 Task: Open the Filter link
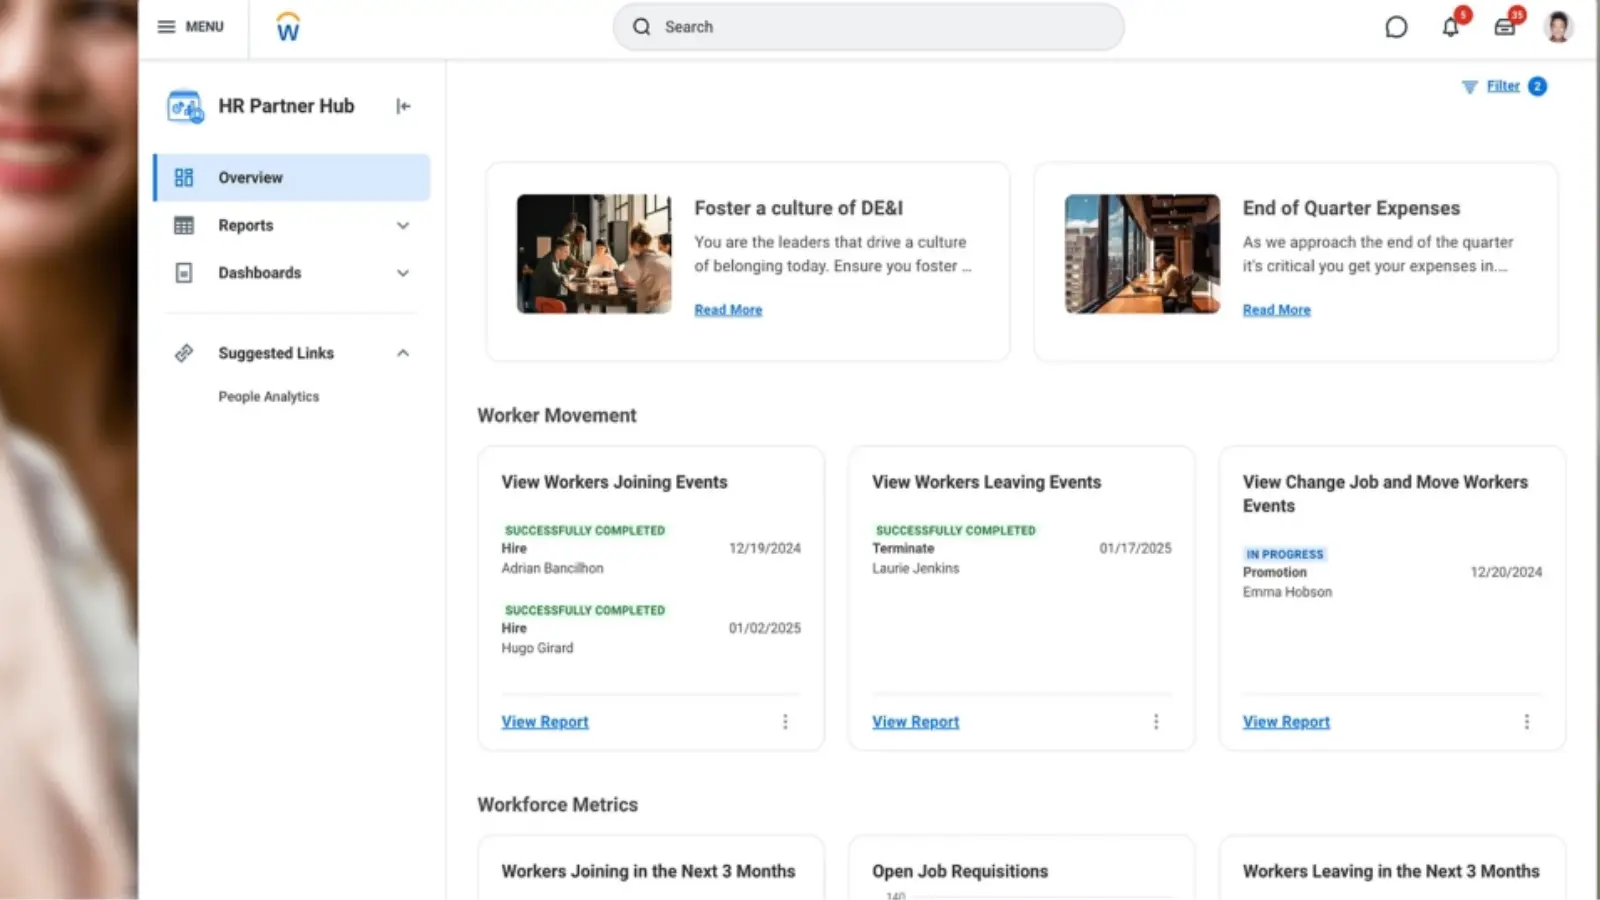coord(1503,86)
